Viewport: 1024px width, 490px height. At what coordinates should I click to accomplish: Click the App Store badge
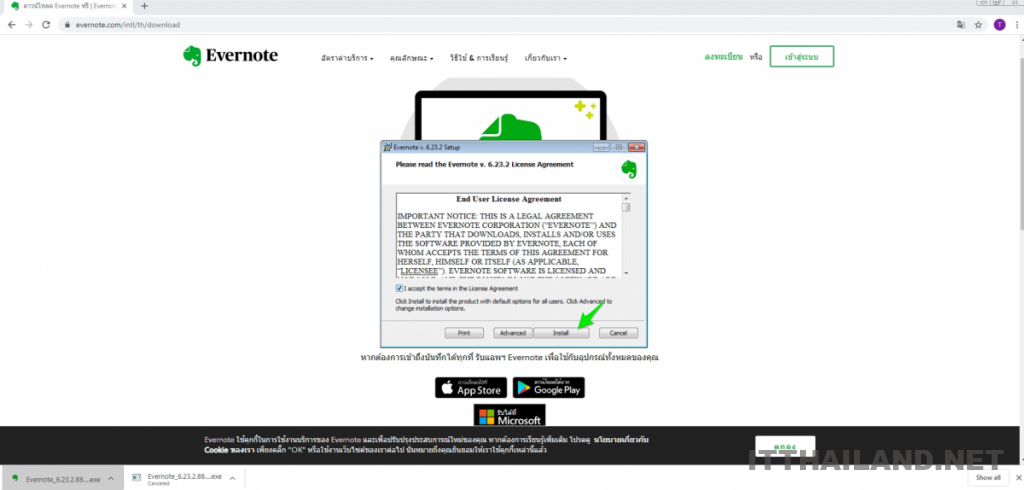471,387
